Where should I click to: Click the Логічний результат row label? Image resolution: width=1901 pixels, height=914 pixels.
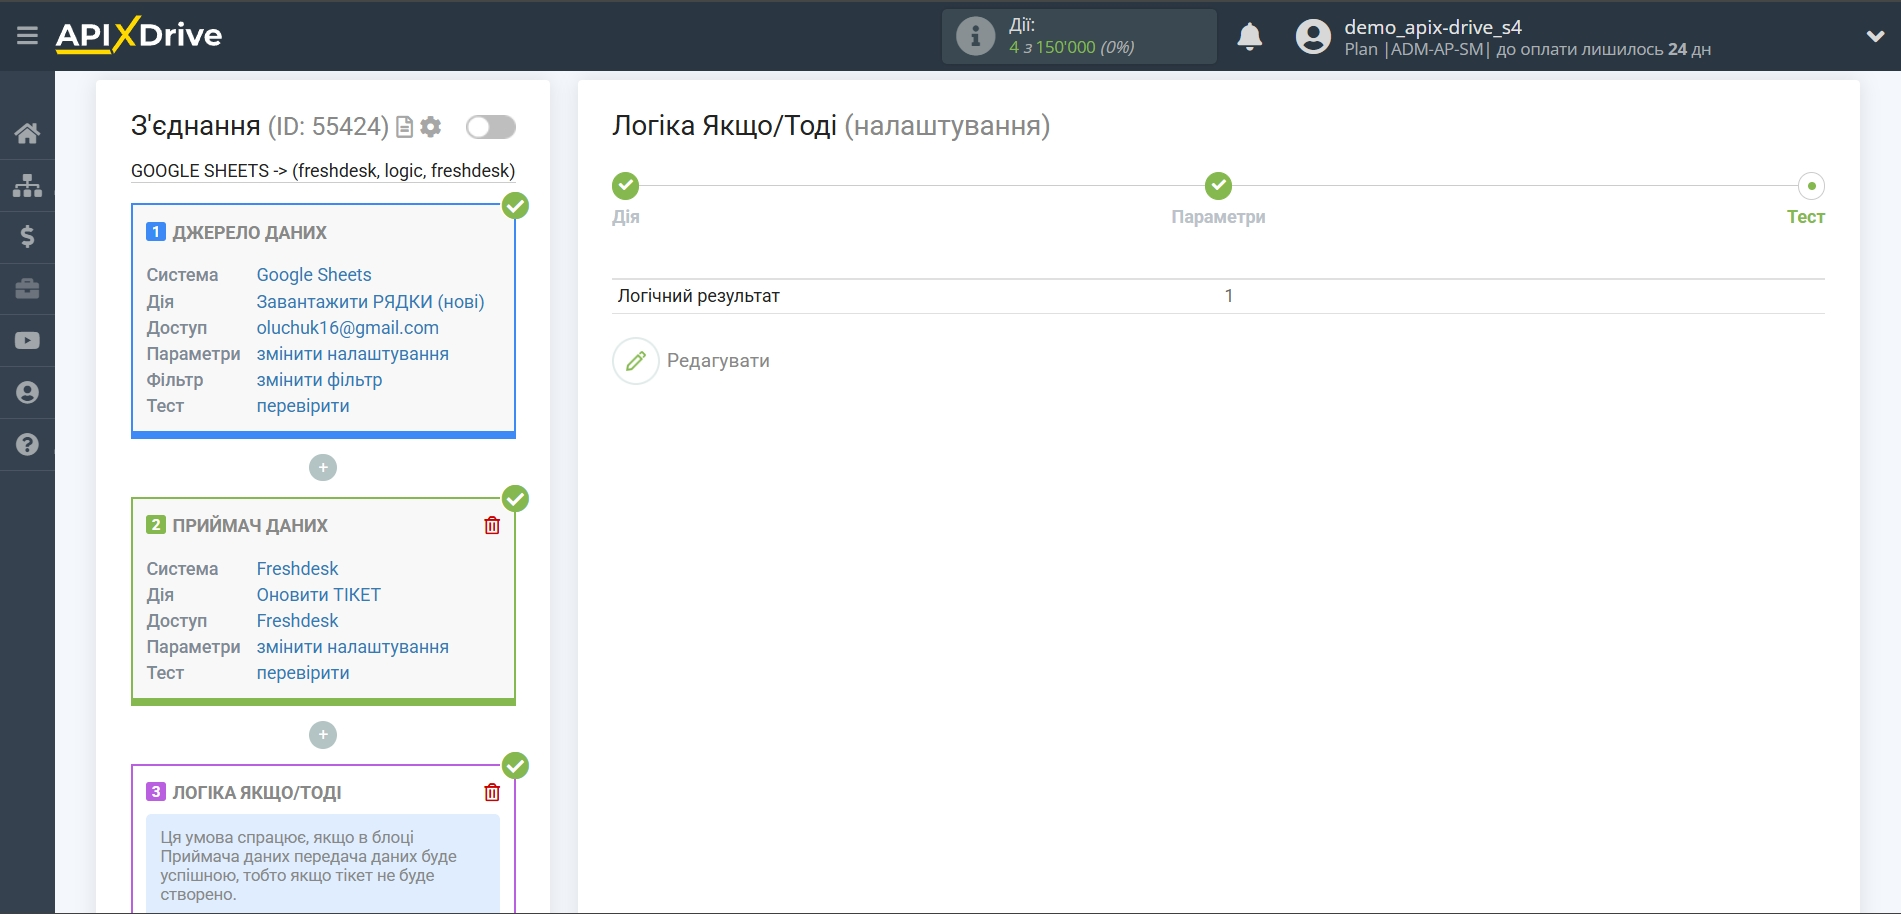(x=698, y=296)
